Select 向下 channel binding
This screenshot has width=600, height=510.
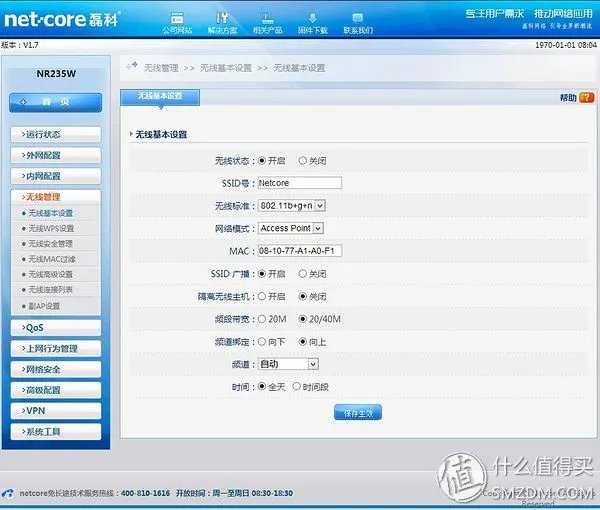262,342
